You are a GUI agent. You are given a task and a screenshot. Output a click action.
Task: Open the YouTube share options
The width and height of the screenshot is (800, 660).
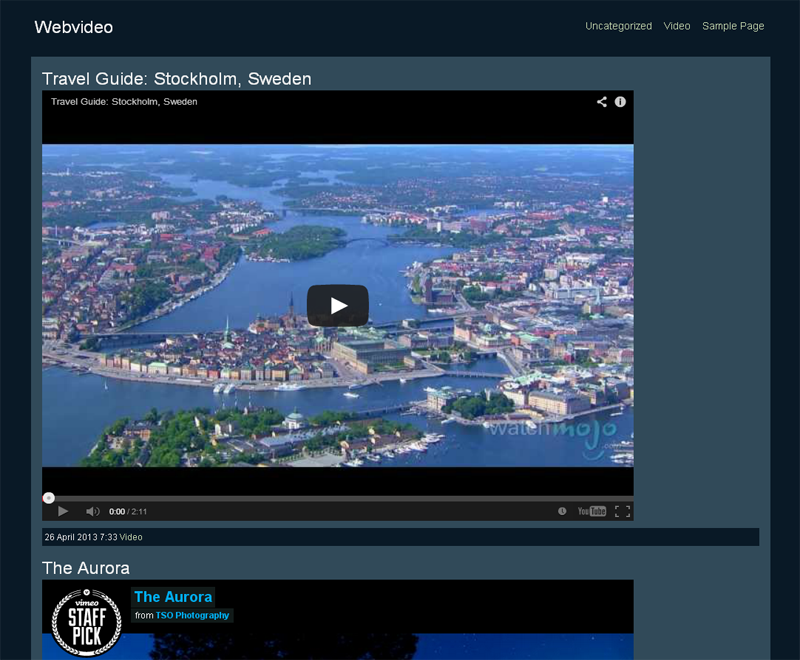click(602, 101)
